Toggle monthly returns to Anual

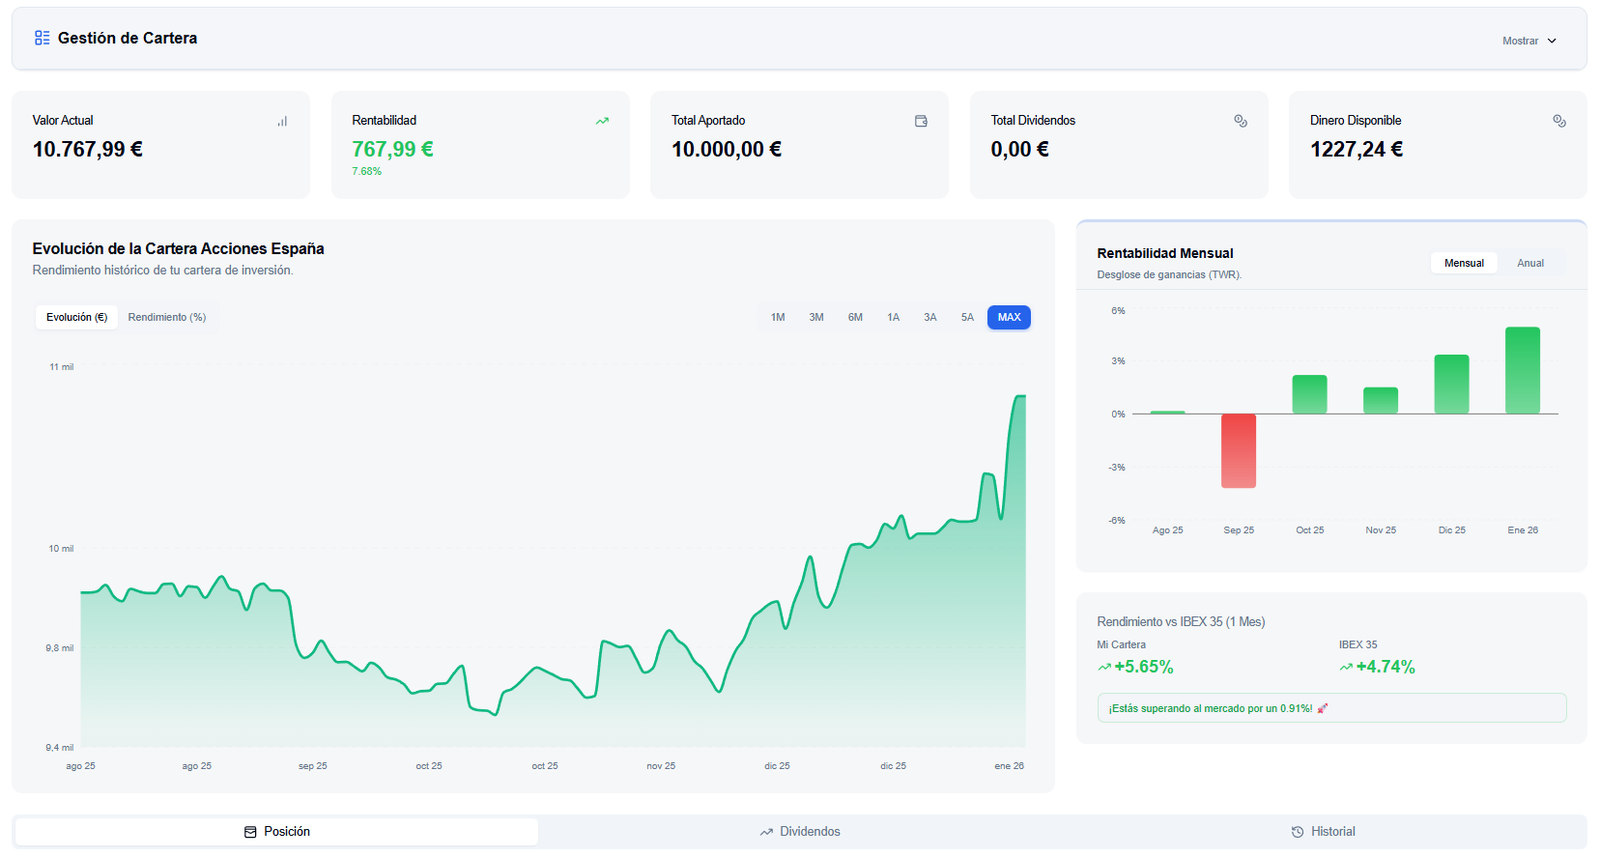[1530, 263]
